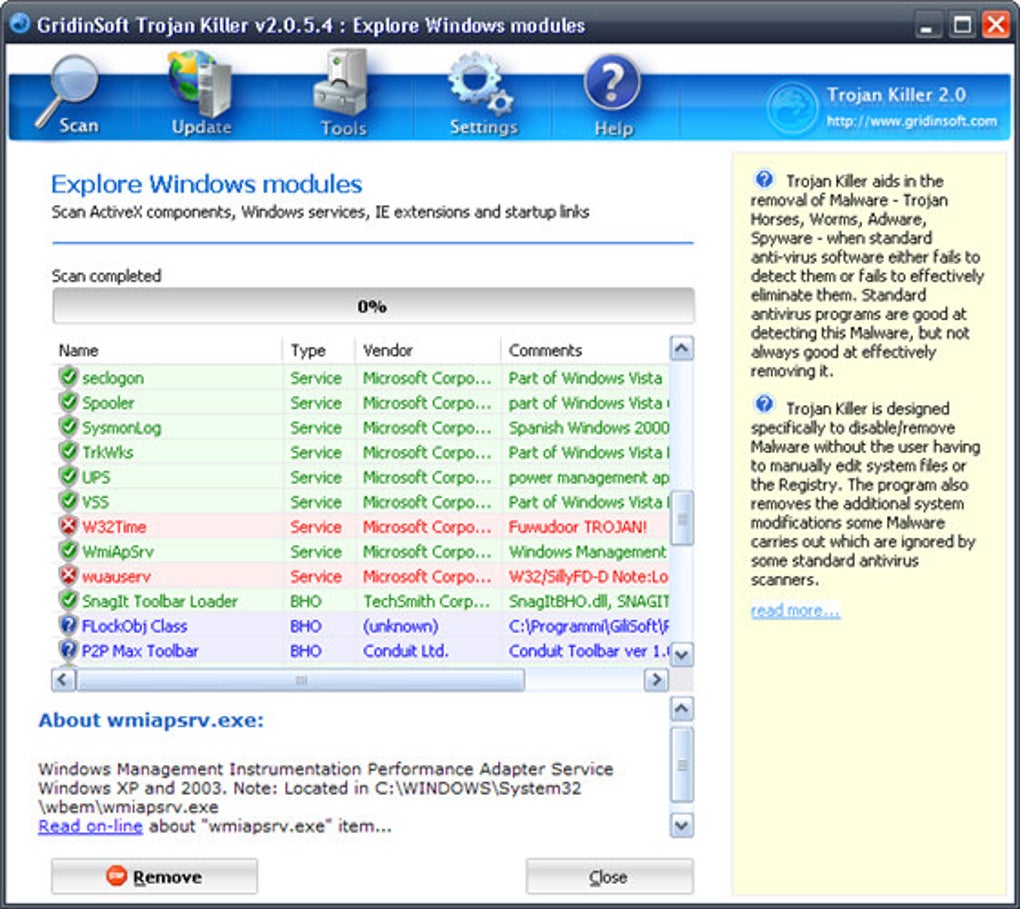
Task: Select the P2P Max Toolbar row
Action: point(360,651)
